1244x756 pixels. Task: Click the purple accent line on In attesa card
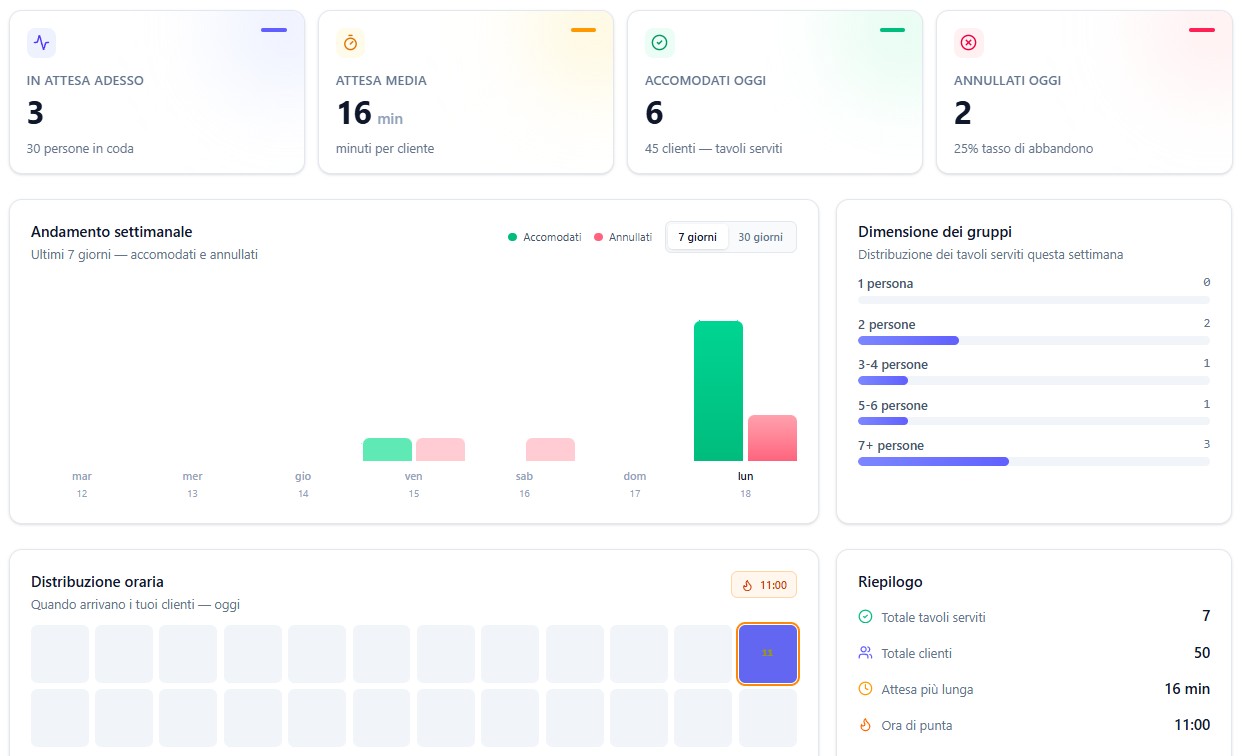click(274, 30)
